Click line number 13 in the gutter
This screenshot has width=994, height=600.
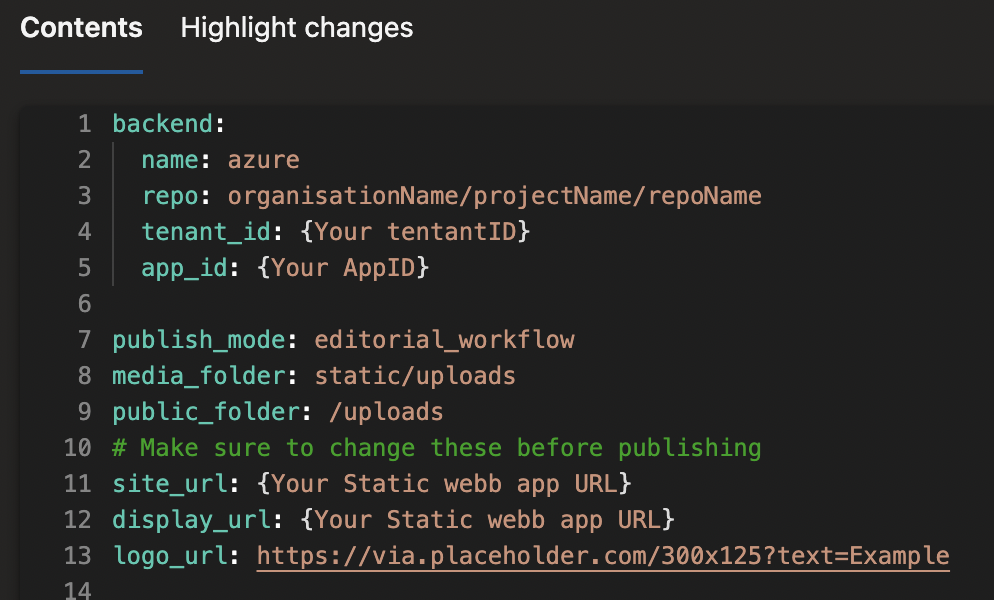(77, 556)
